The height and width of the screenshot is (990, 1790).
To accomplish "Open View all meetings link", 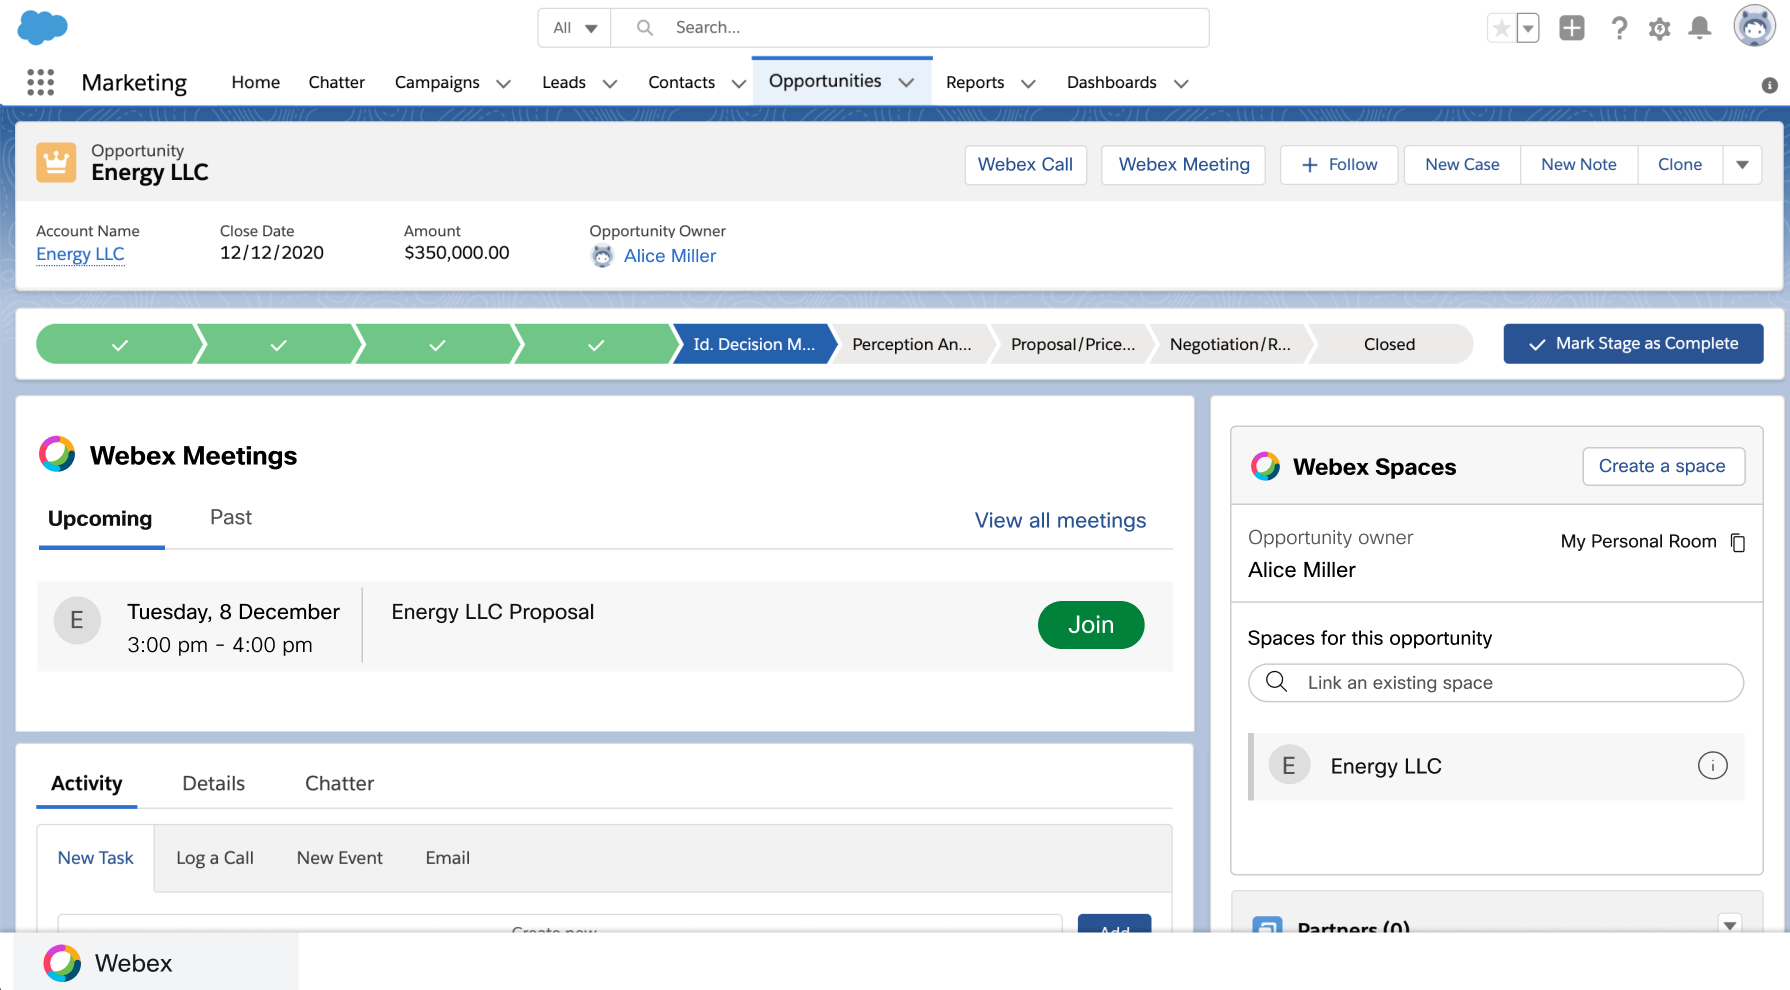I will click(x=1060, y=520).
